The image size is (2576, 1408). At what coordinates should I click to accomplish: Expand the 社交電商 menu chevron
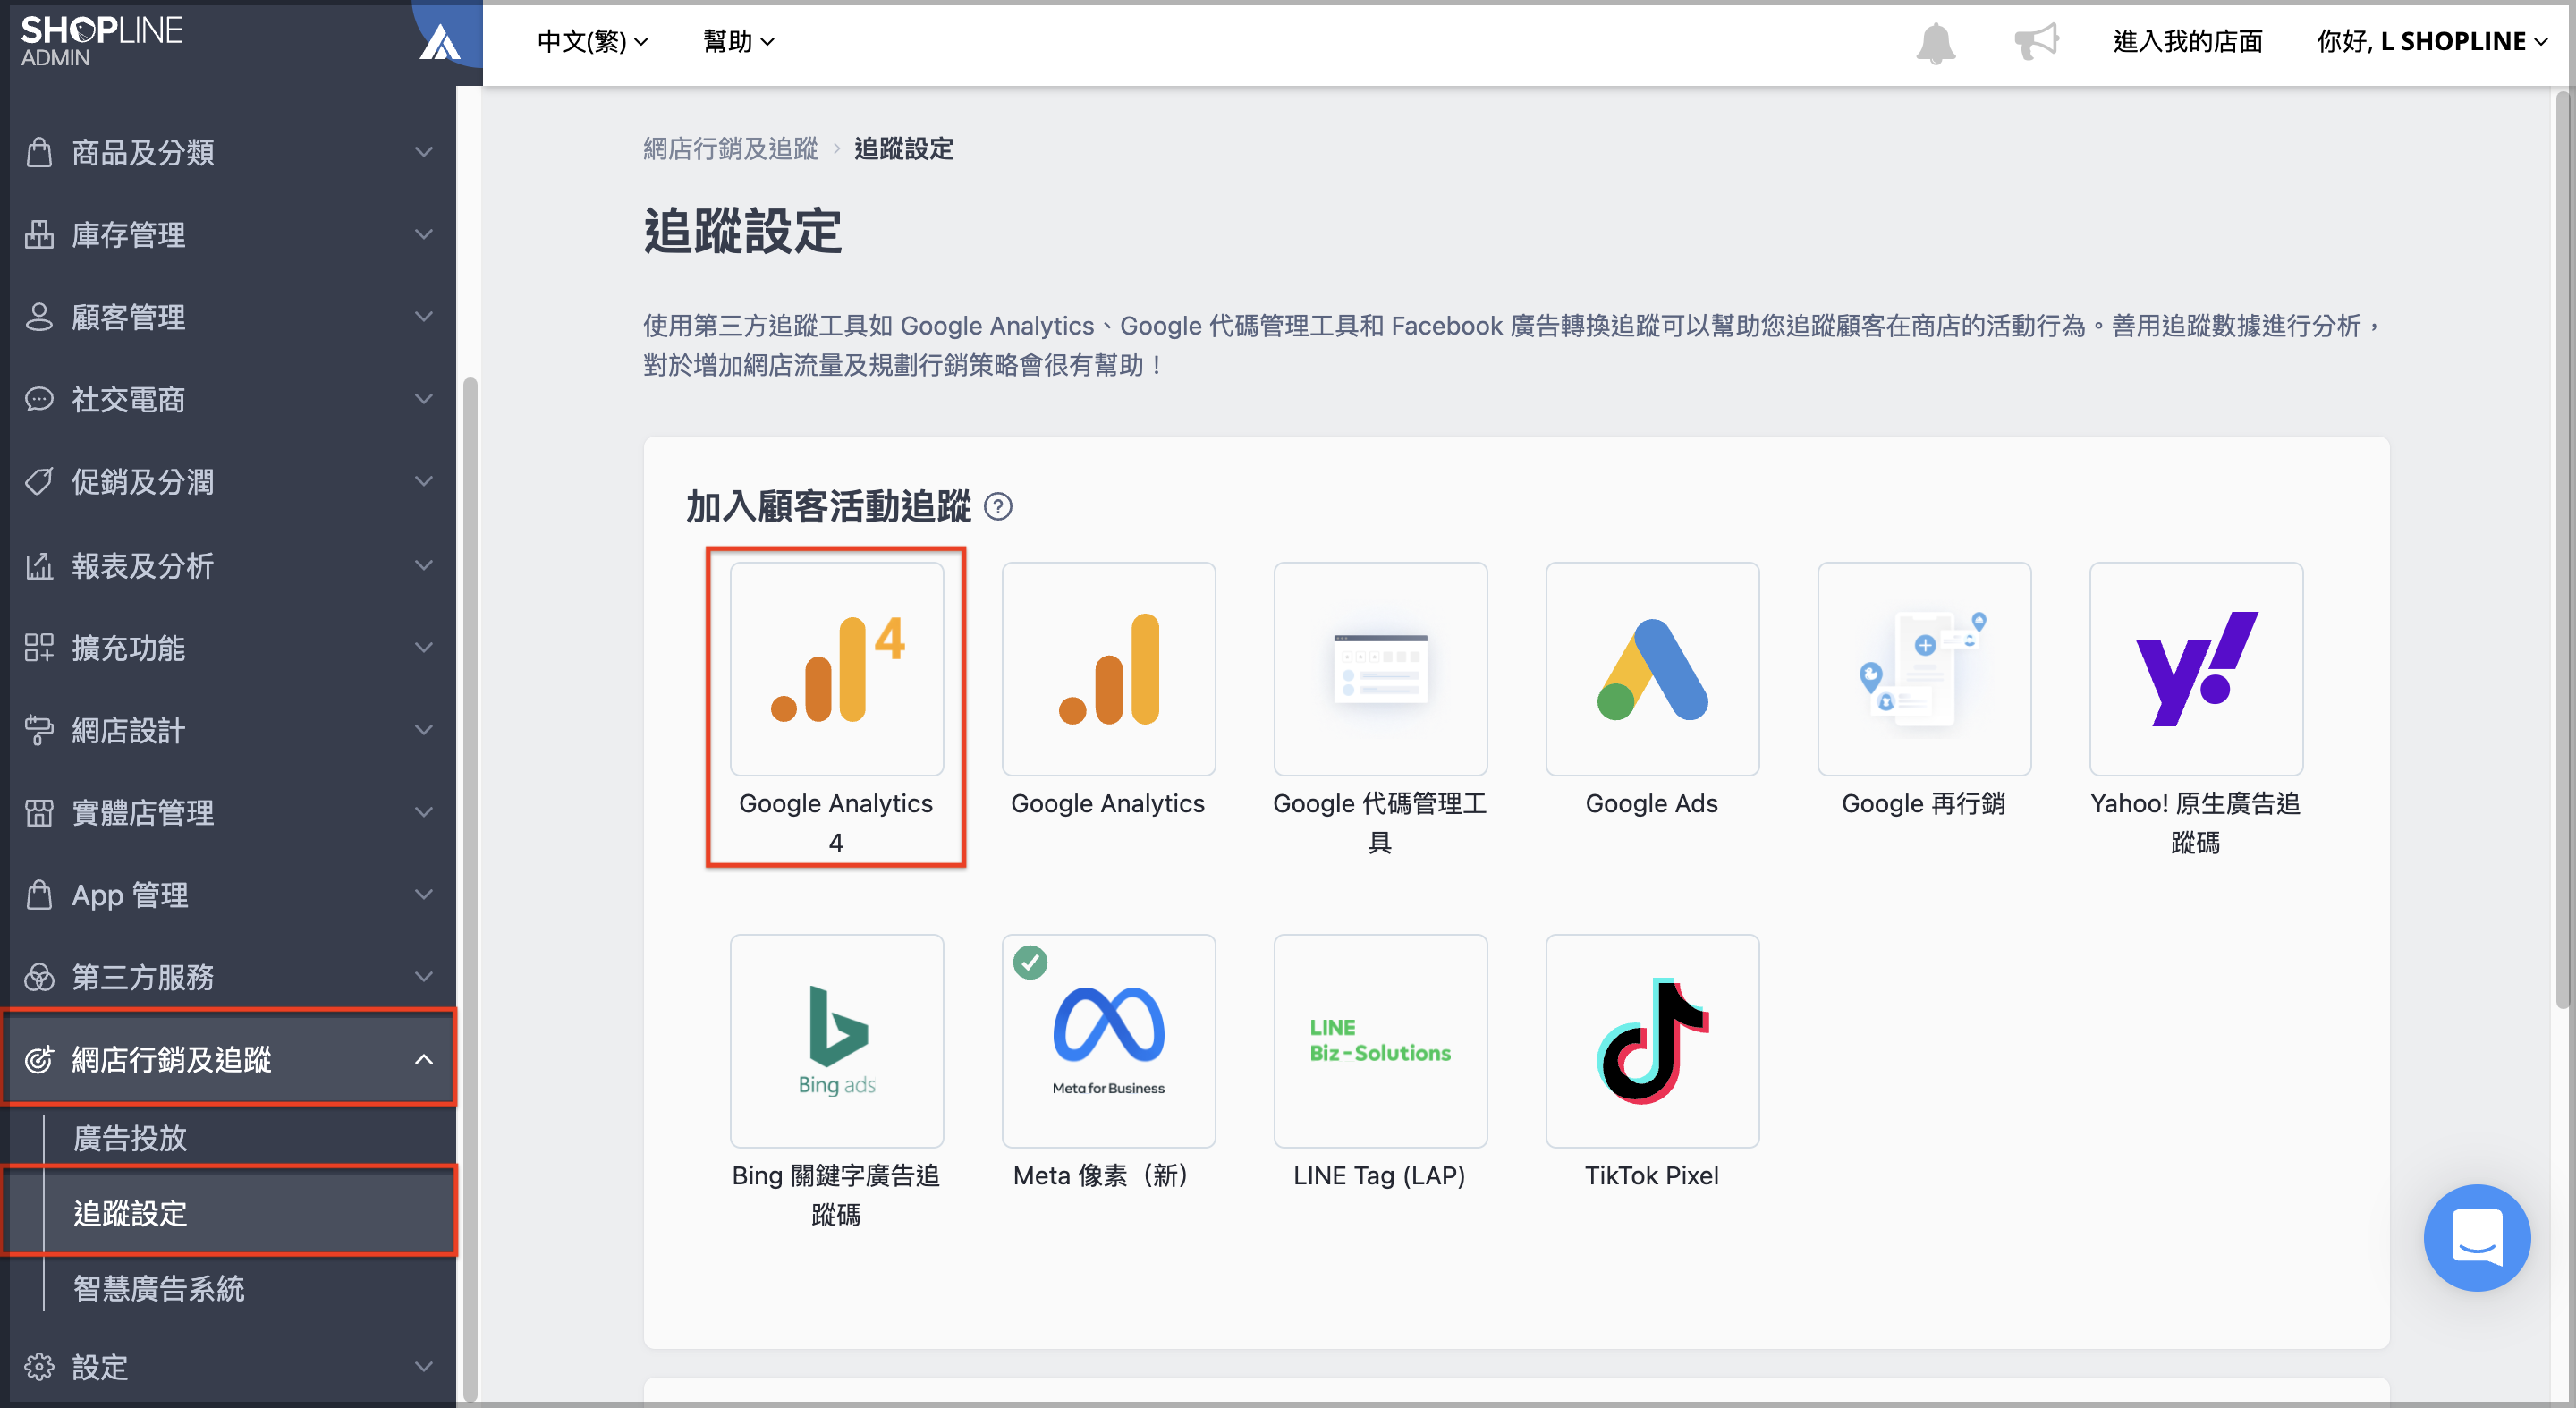click(424, 399)
